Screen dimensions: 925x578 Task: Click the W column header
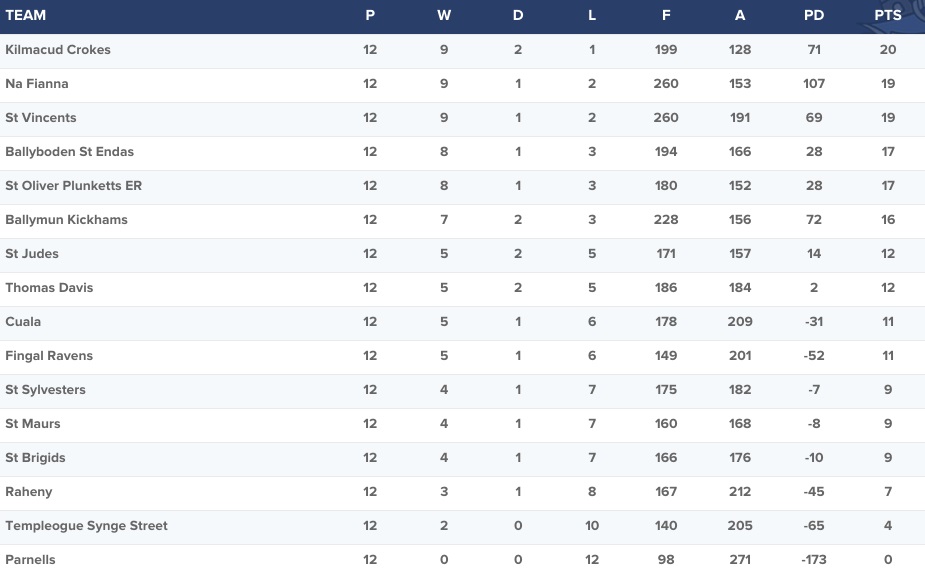444,15
